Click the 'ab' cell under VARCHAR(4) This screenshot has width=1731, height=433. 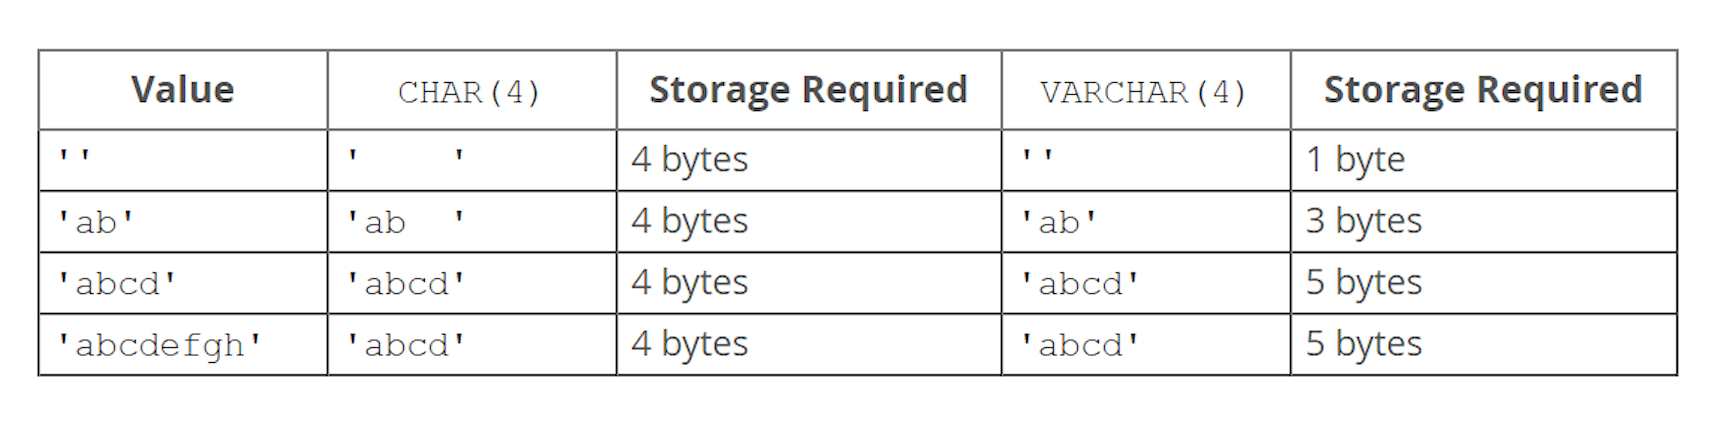pos(1146,222)
